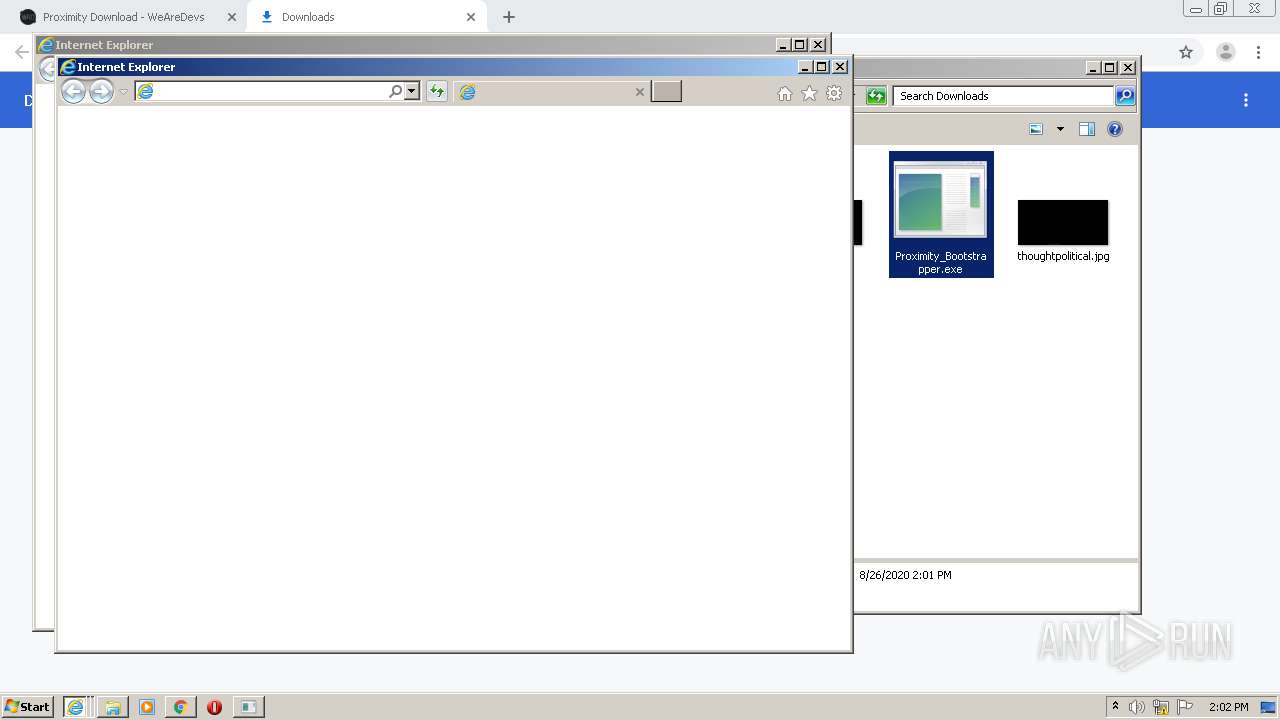Select thoughtpolitical.jpg file

(1063, 231)
